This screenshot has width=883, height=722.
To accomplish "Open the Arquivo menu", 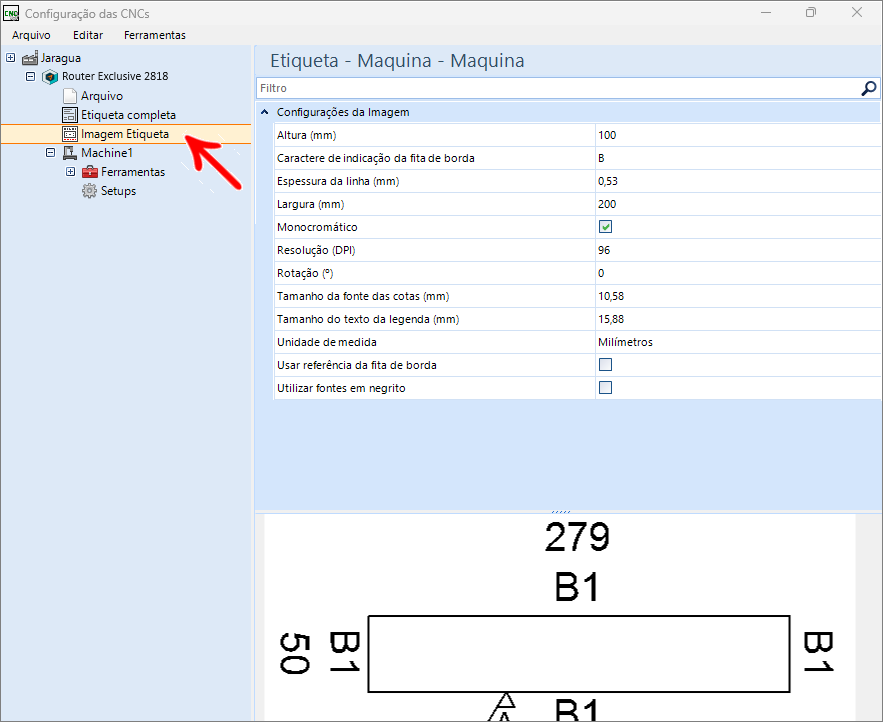I will pyautogui.click(x=31, y=35).
